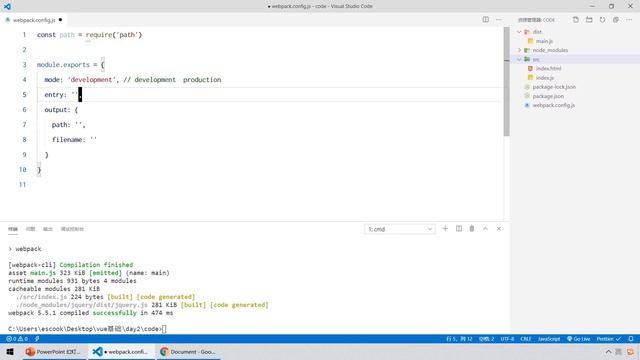640x360 pixels.
Task: Click the line and column position indicator
Action: [460, 339]
